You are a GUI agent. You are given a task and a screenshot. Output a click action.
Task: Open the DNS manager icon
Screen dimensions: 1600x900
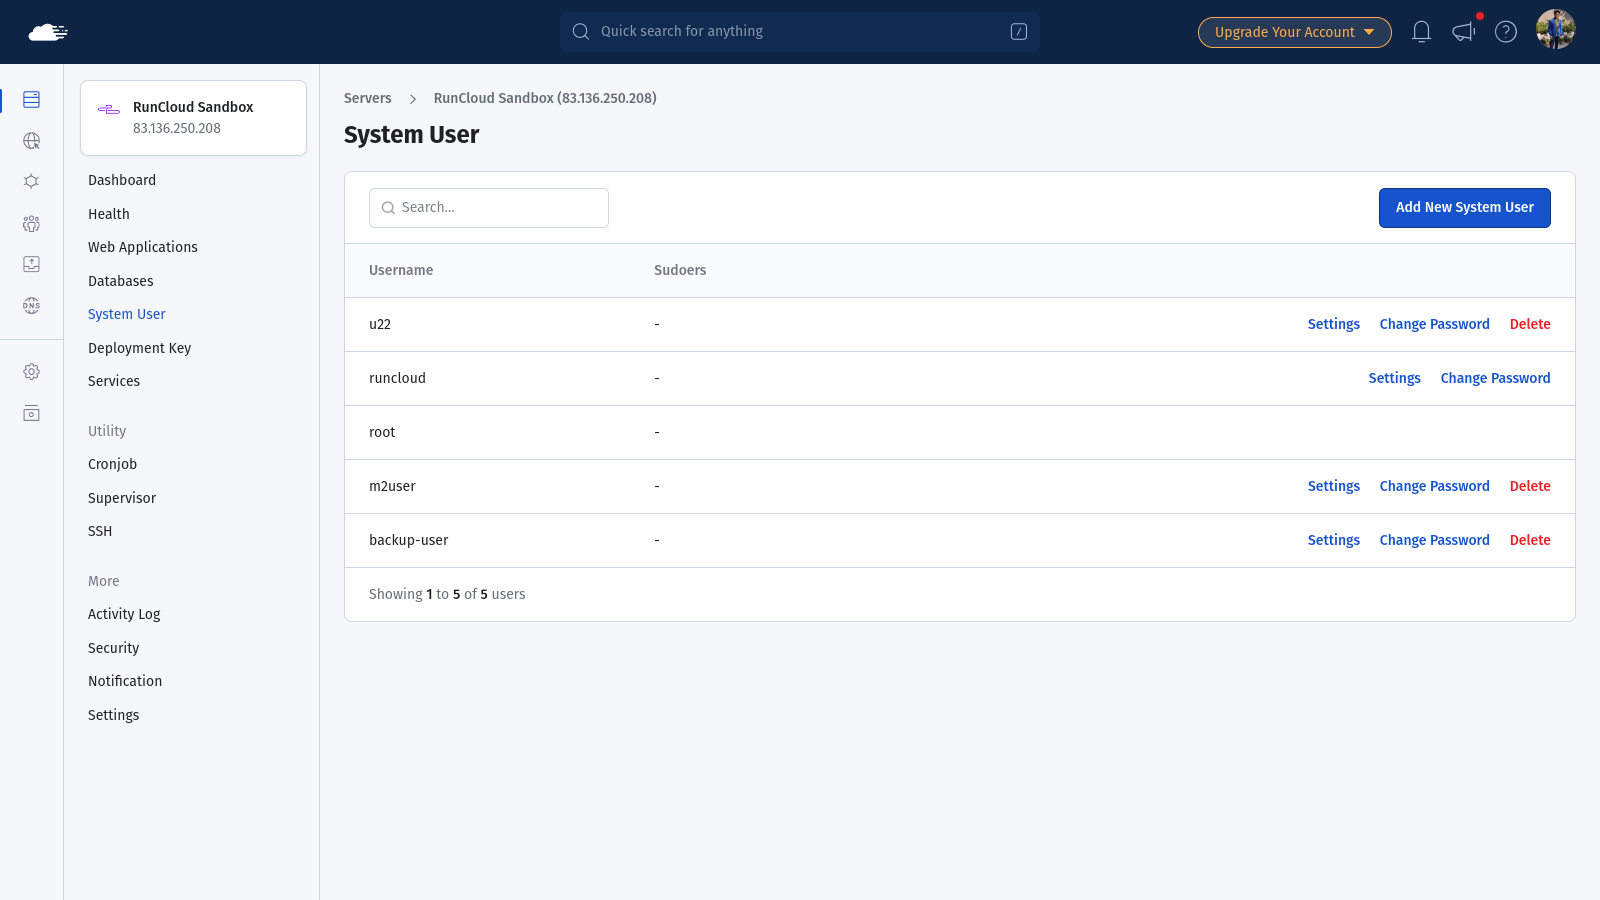point(31,305)
